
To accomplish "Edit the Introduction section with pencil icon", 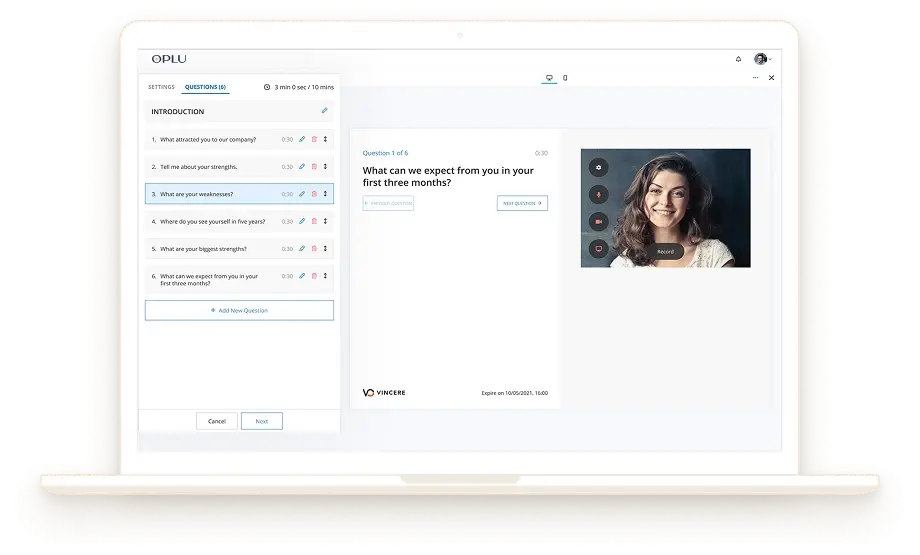I will point(324,111).
